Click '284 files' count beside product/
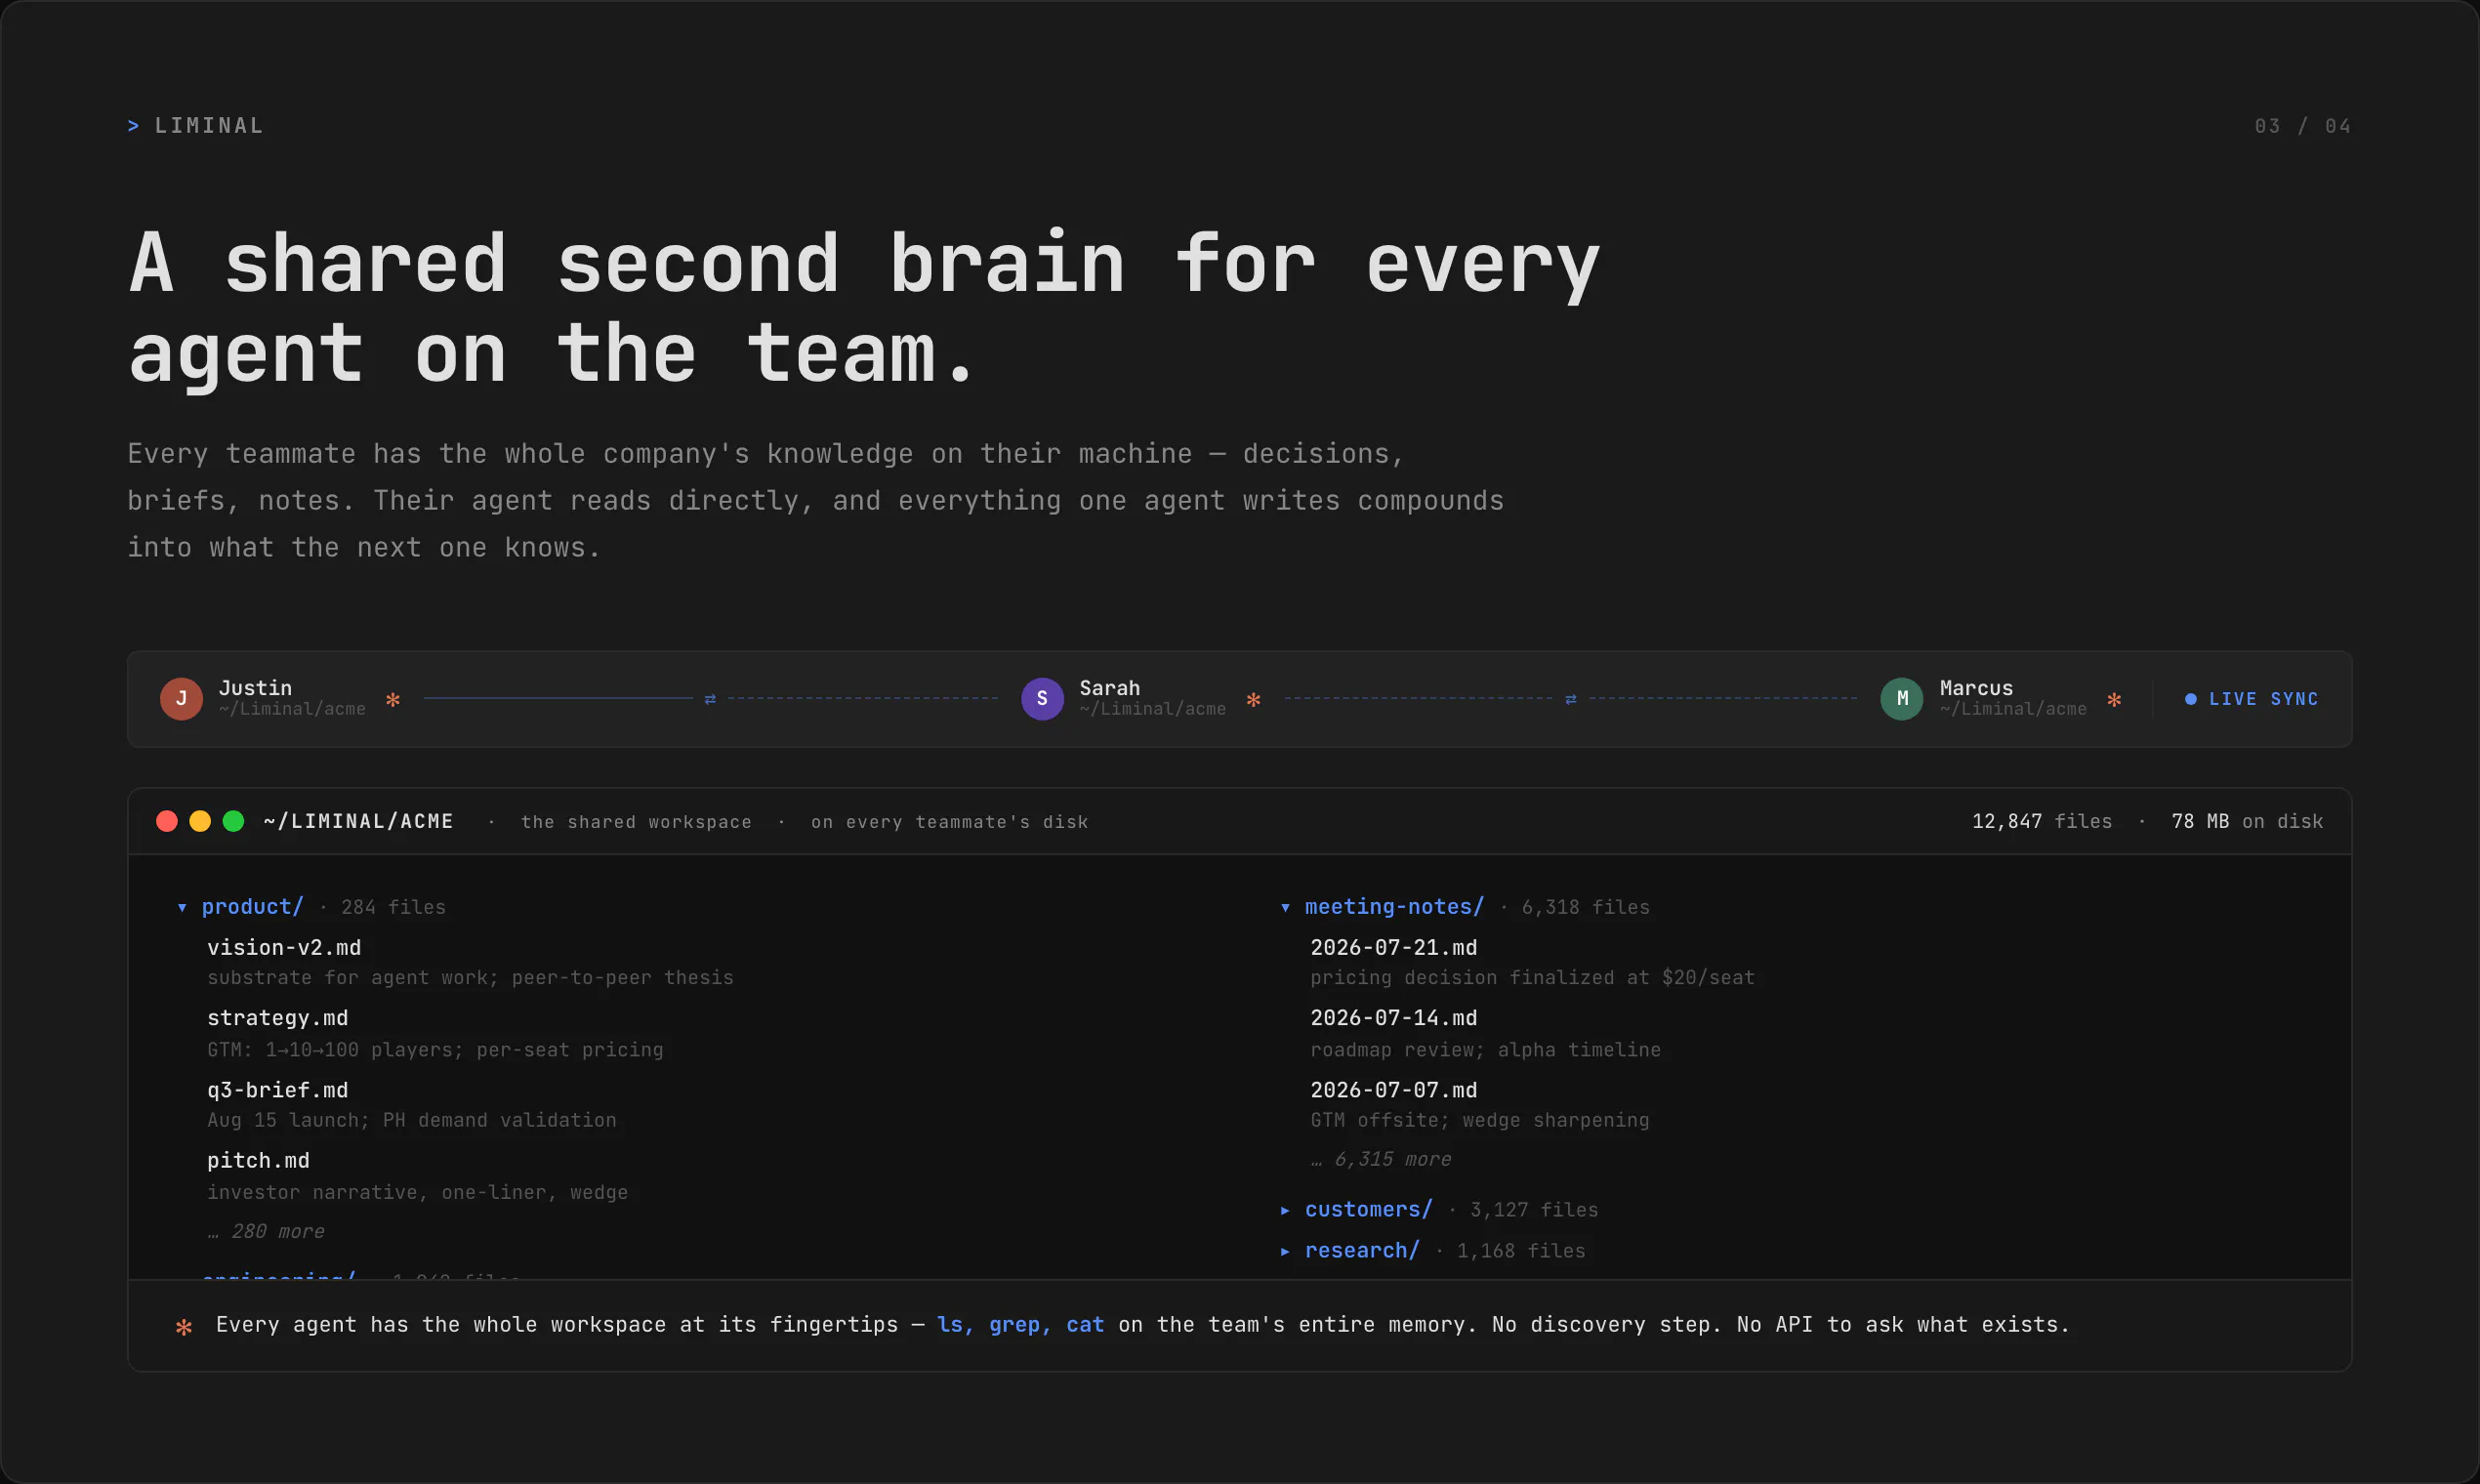This screenshot has height=1484, width=2480. point(394,908)
